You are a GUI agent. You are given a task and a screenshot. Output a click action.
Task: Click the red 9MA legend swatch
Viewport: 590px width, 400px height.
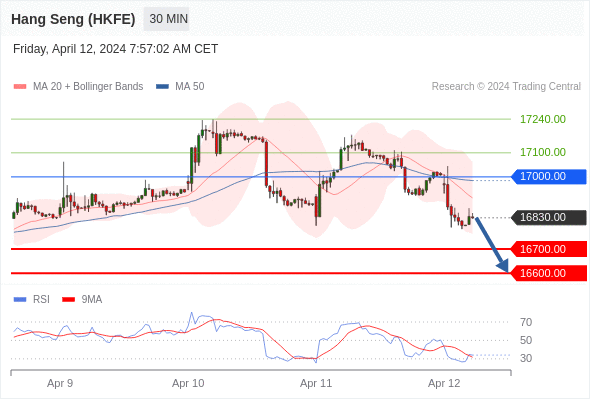coord(68,300)
